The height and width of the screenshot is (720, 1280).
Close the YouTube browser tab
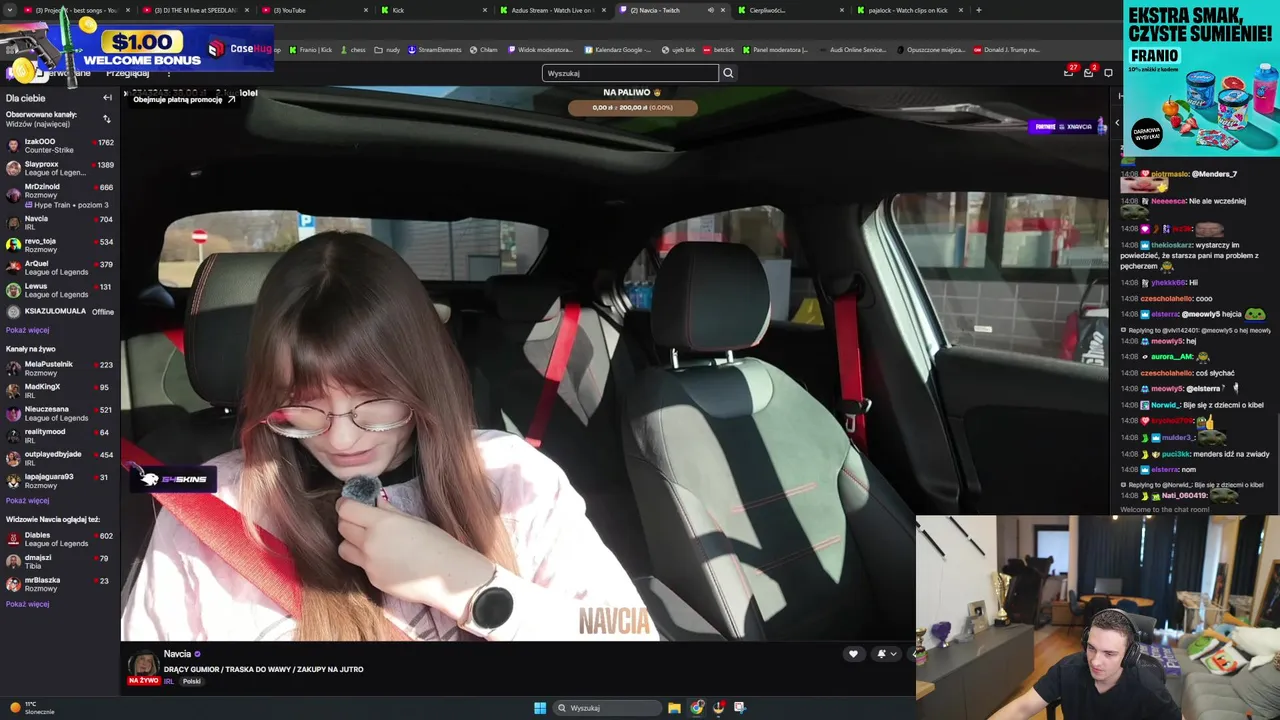point(366,10)
